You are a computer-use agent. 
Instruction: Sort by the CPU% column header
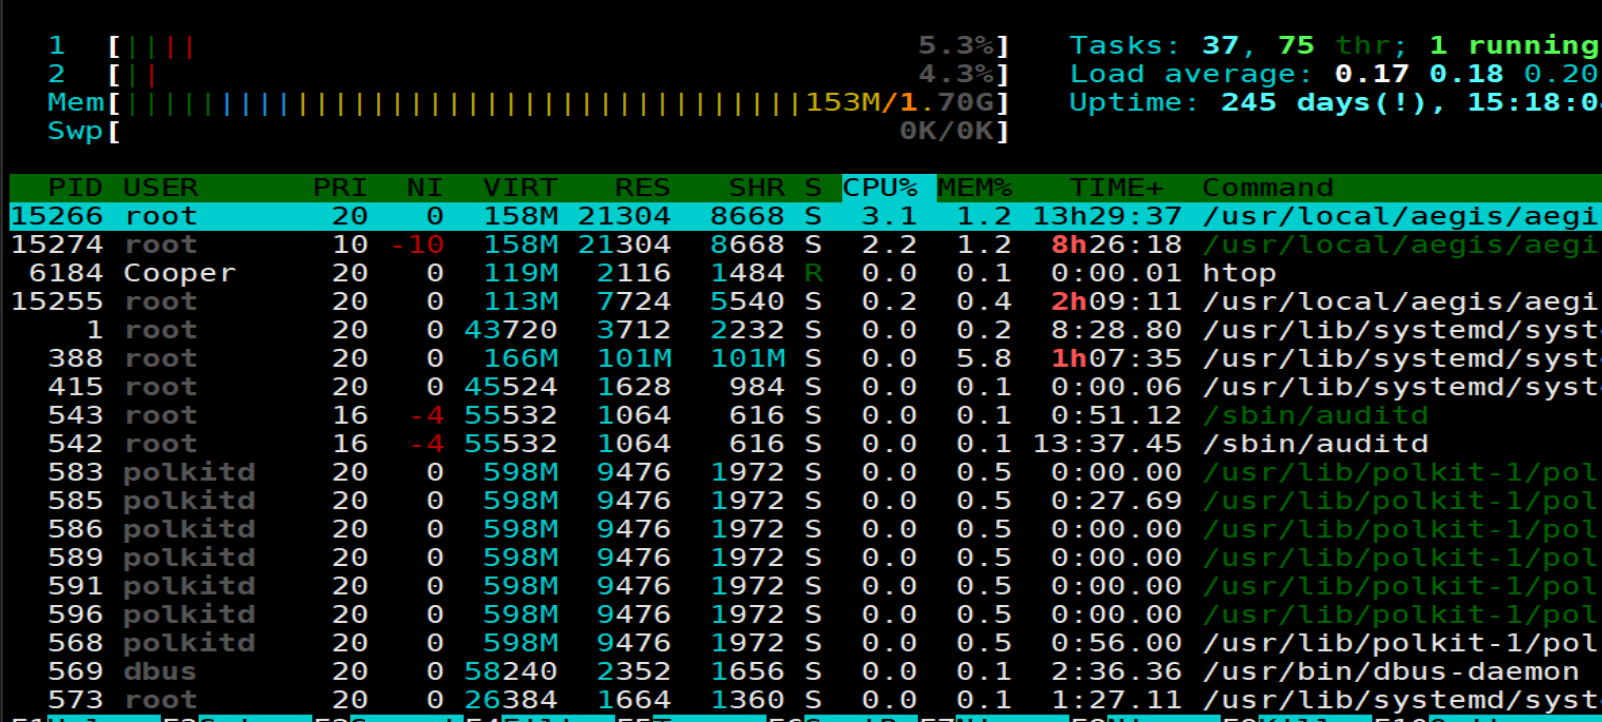tap(880, 188)
